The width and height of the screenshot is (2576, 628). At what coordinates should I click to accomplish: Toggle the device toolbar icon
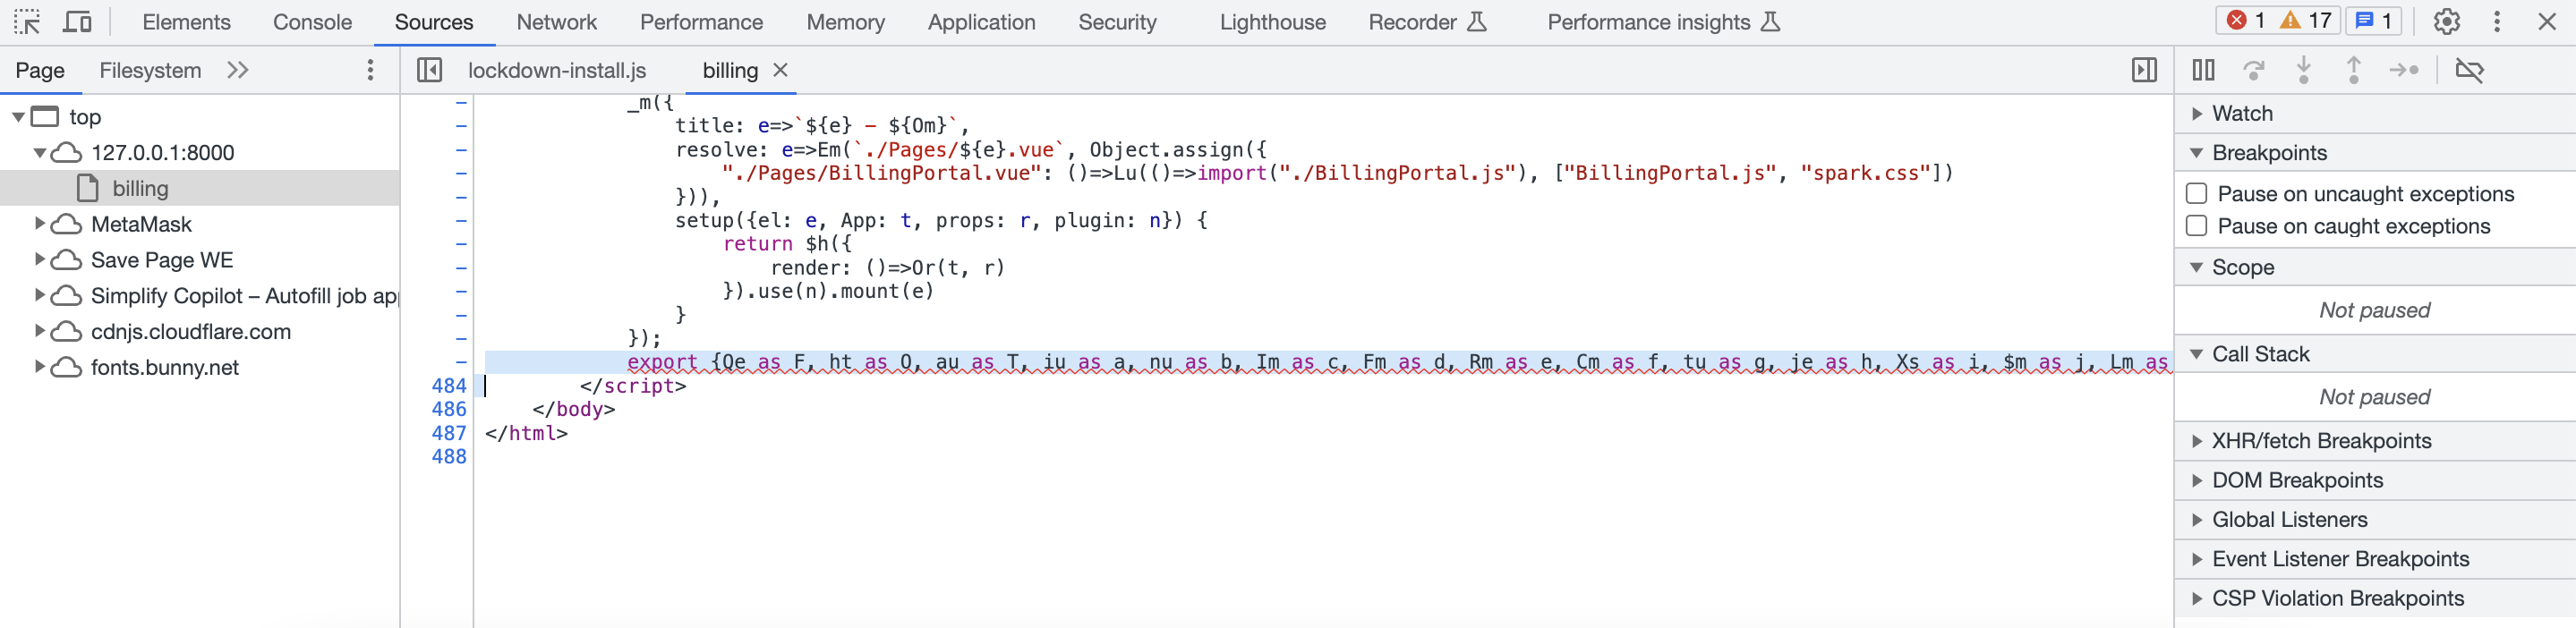click(x=77, y=22)
